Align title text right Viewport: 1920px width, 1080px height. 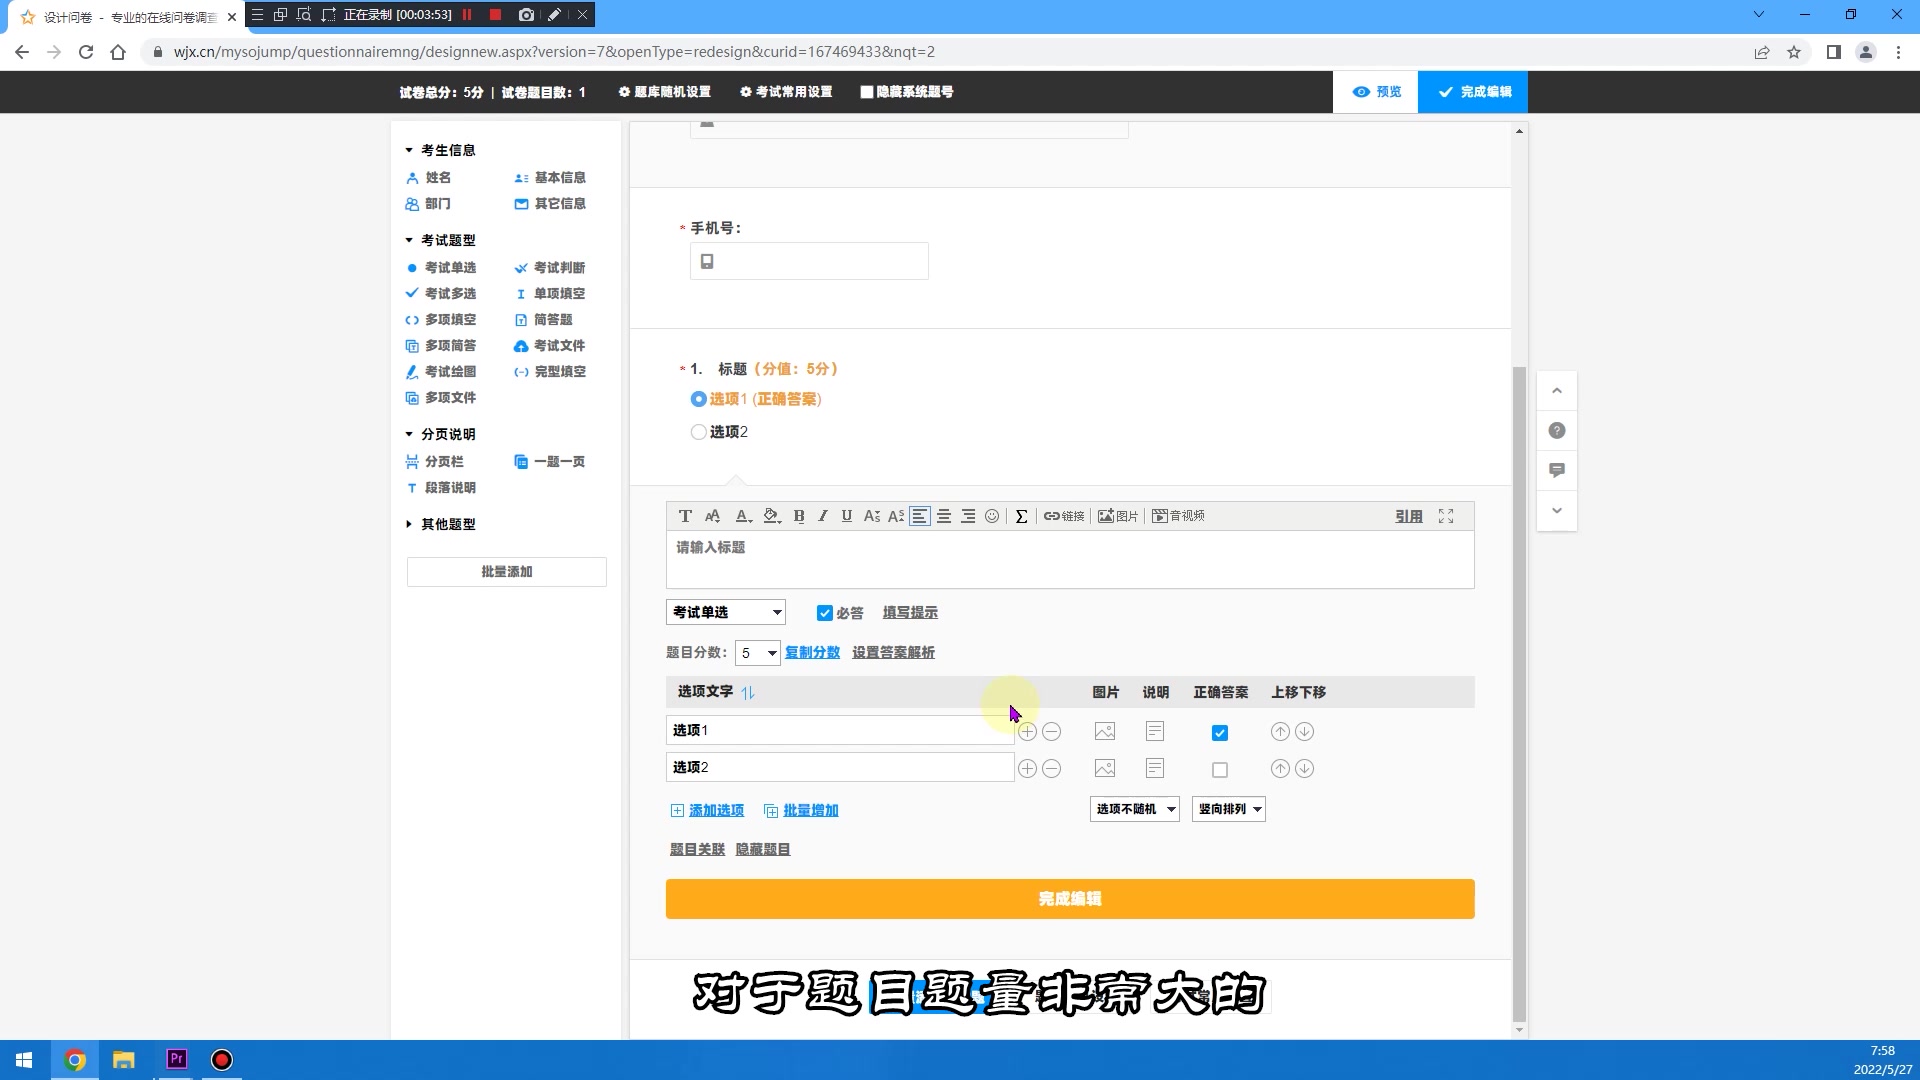pos(968,516)
